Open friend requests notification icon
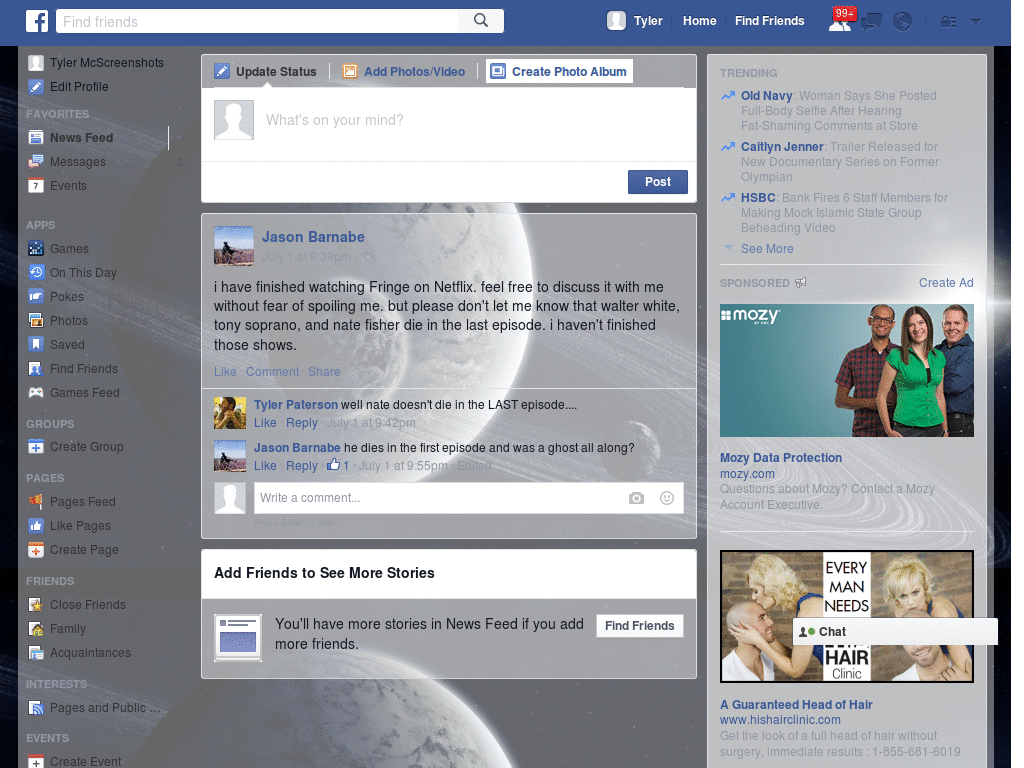The image size is (1024, 768). pyautogui.click(x=840, y=22)
